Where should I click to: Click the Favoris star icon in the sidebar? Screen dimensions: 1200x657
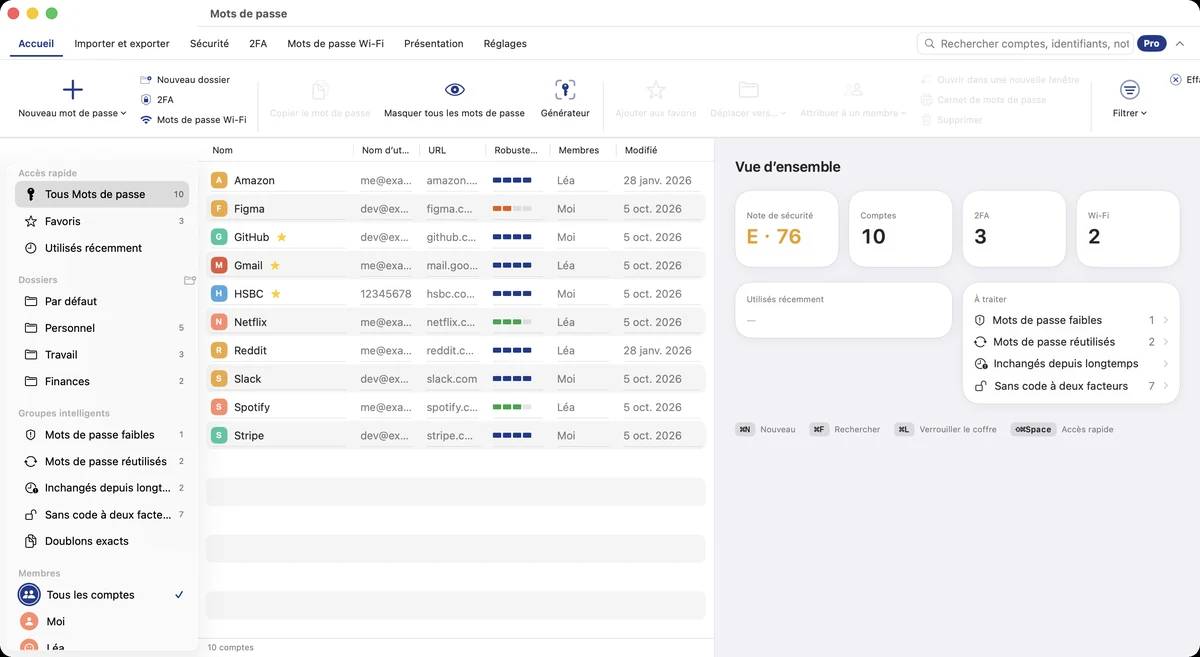(31, 221)
